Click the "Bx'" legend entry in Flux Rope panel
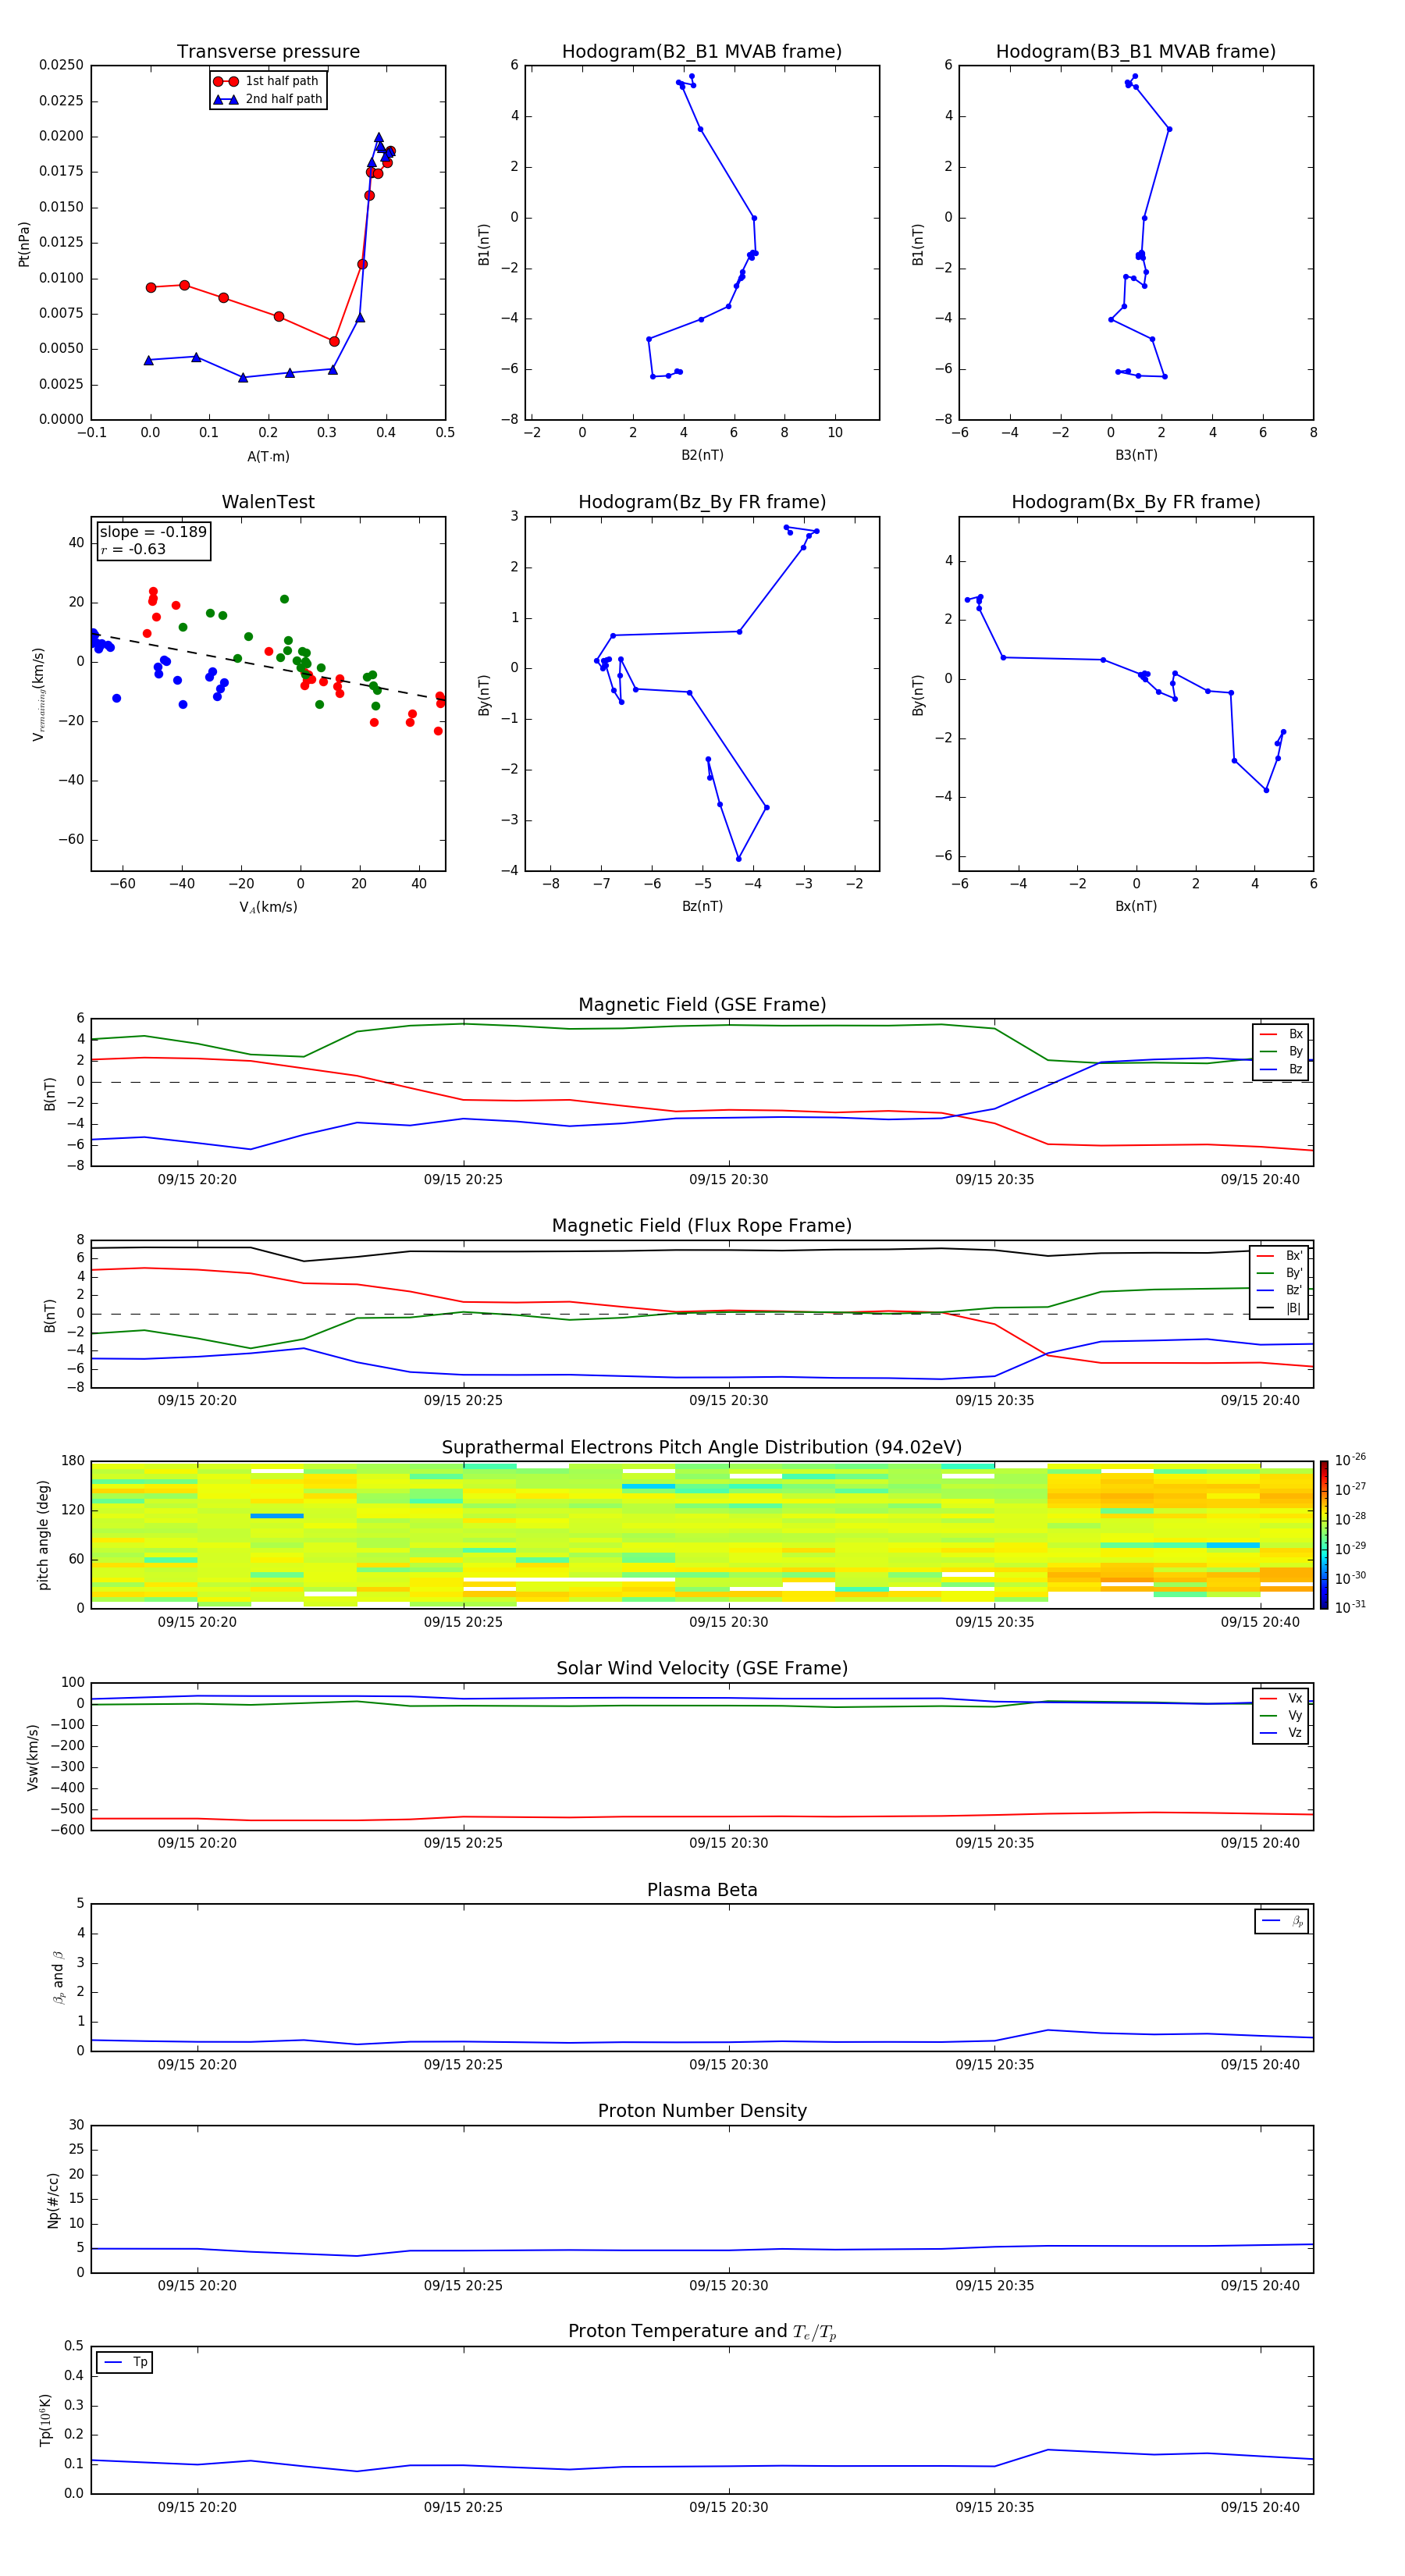Viewport: 1405px width, 2576px height. (1281, 1256)
